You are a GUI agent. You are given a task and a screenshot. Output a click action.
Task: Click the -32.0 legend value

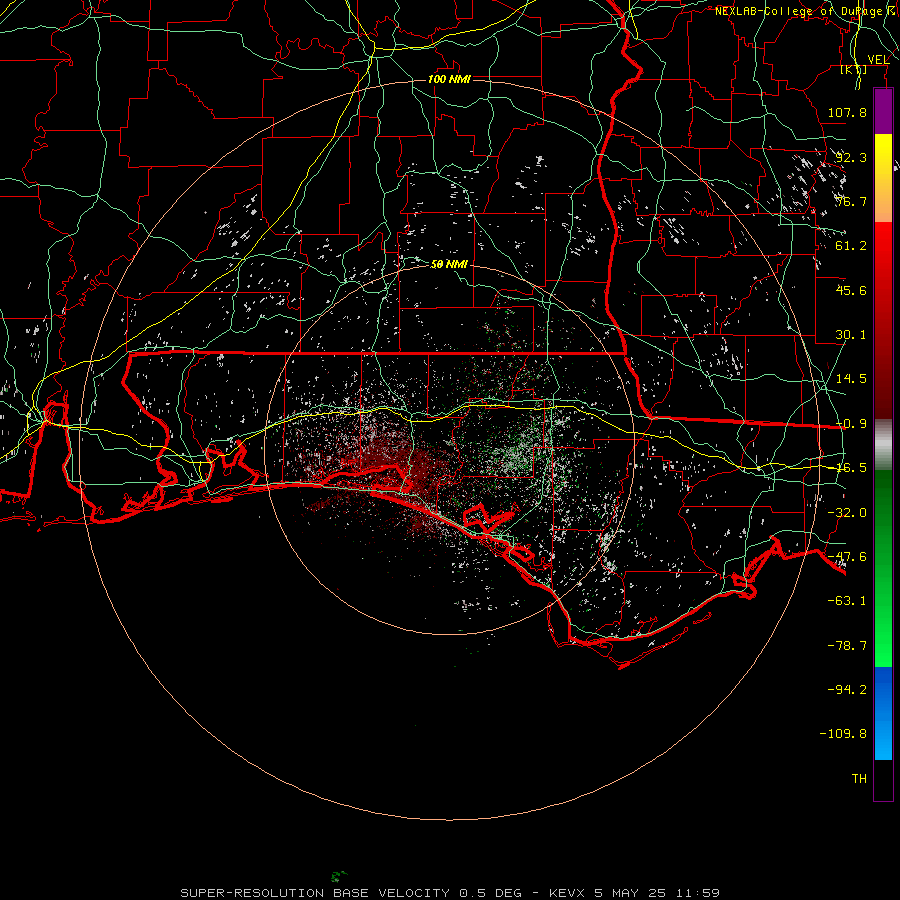coord(847,513)
